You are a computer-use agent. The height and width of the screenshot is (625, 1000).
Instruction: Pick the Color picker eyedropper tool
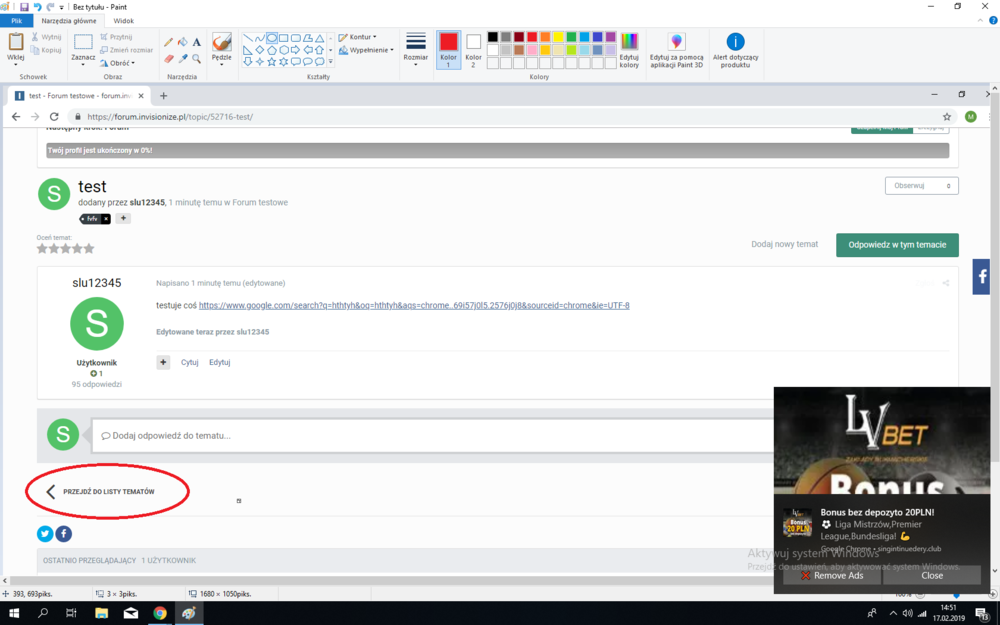coord(182,59)
